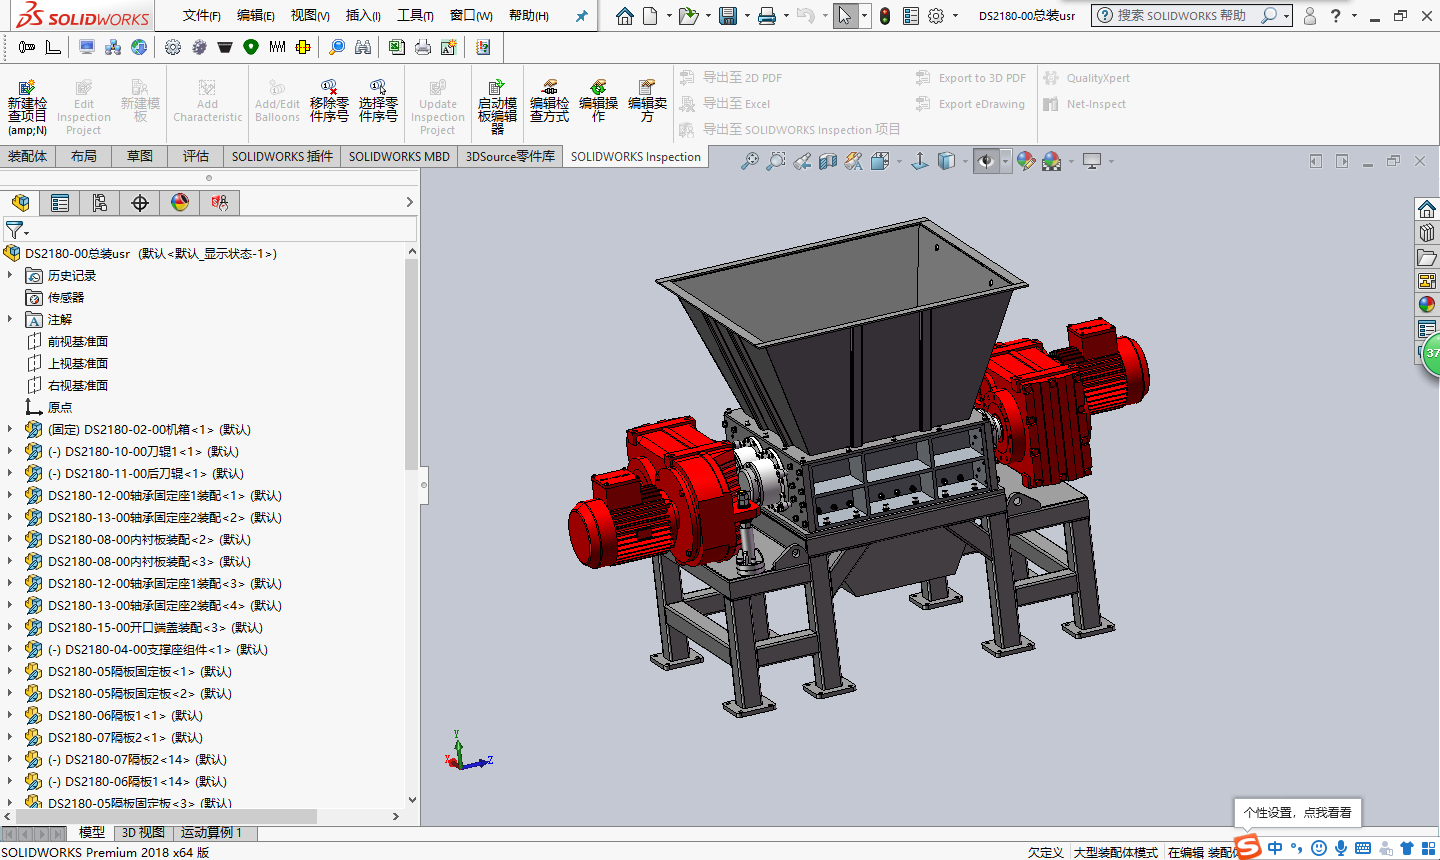Click the 选择零件序号 select balloons tool
This screenshot has height=860, width=1440.
point(378,101)
